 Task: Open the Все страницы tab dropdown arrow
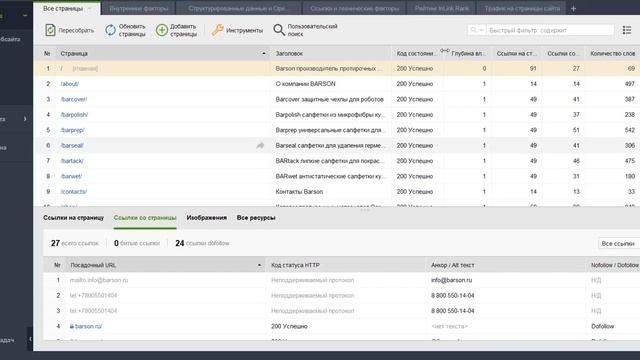(90, 8)
